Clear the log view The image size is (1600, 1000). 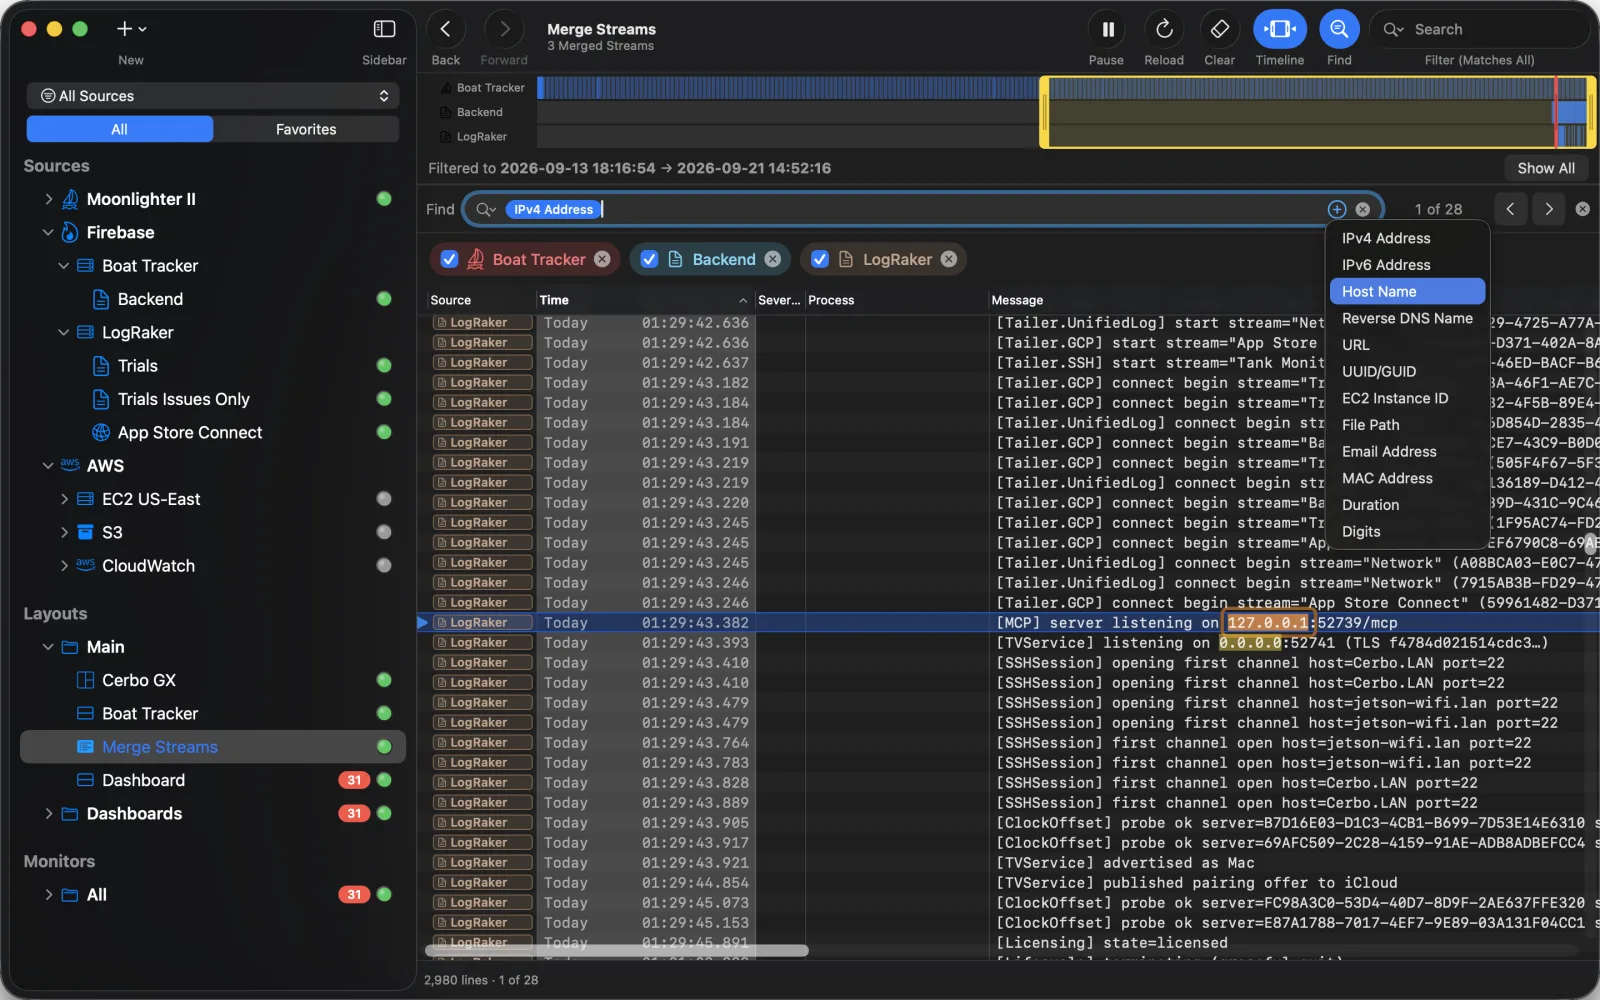pyautogui.click(x=1219, y=30)
